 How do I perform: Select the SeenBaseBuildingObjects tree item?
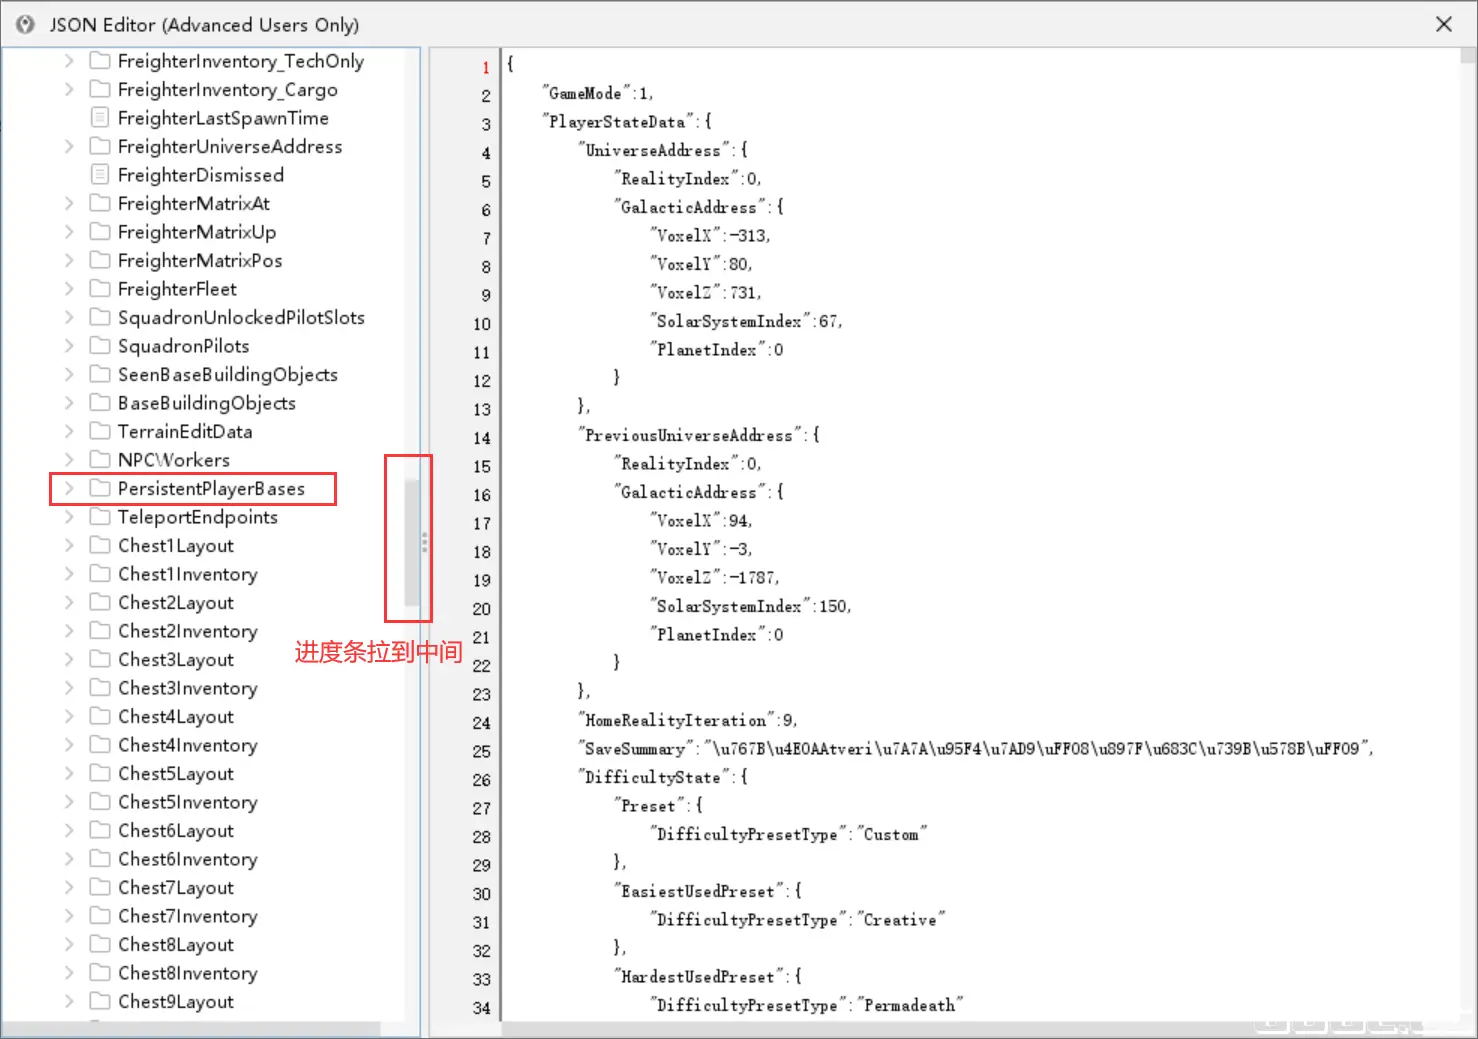coord(227,375)
